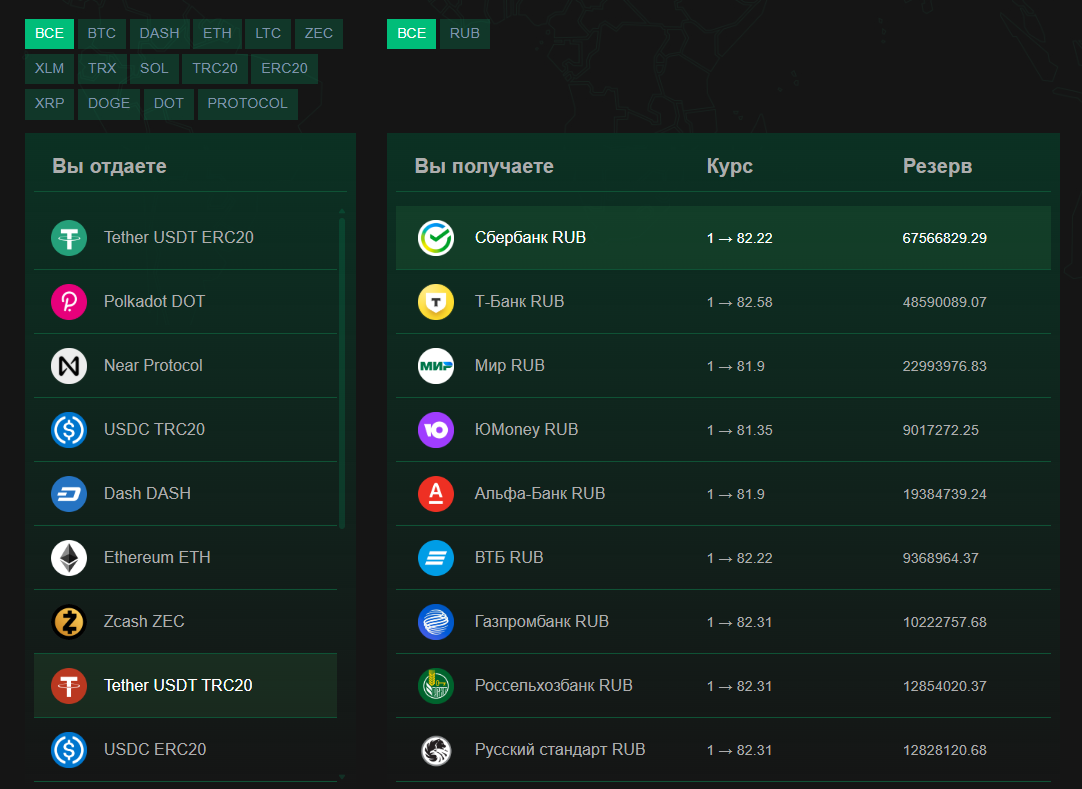Click the Dash DASH coin icon

(69, 494)
